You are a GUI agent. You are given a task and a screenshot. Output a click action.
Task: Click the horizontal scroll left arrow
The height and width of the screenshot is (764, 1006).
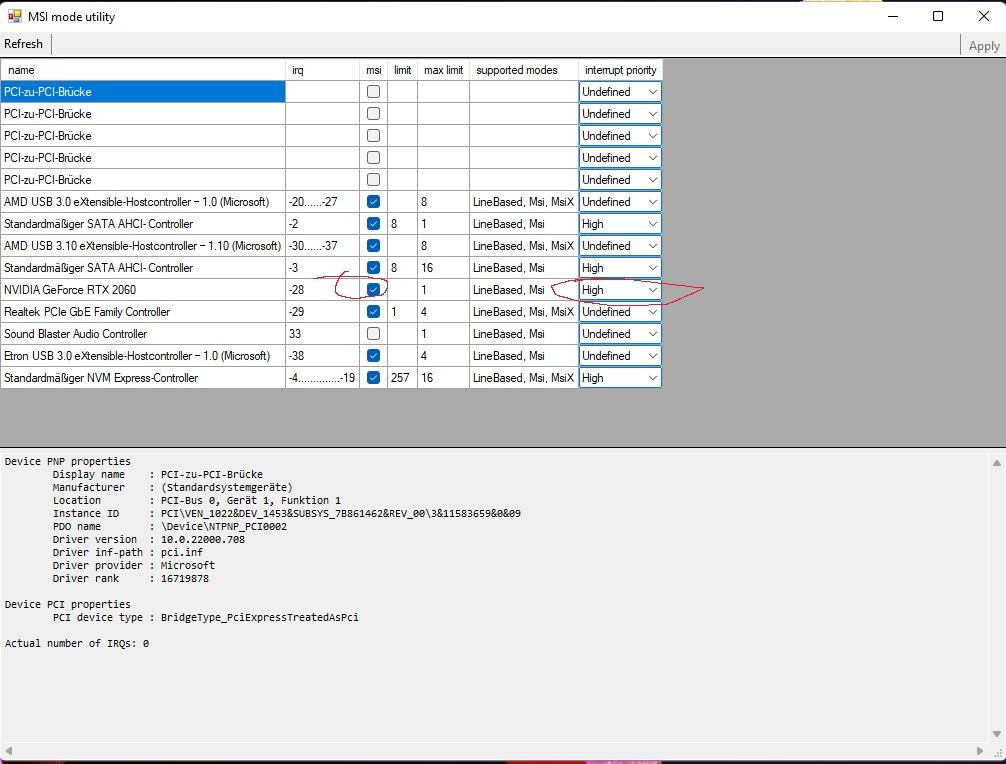(8, 750)
